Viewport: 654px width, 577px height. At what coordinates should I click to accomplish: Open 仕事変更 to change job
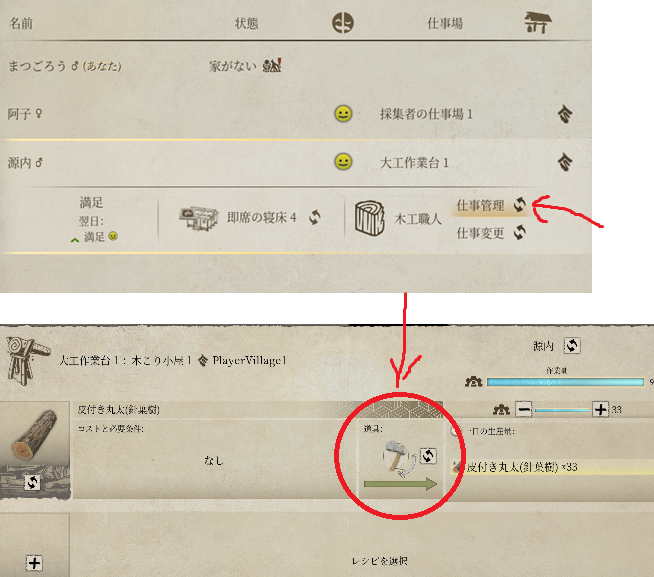pos(480,233)
